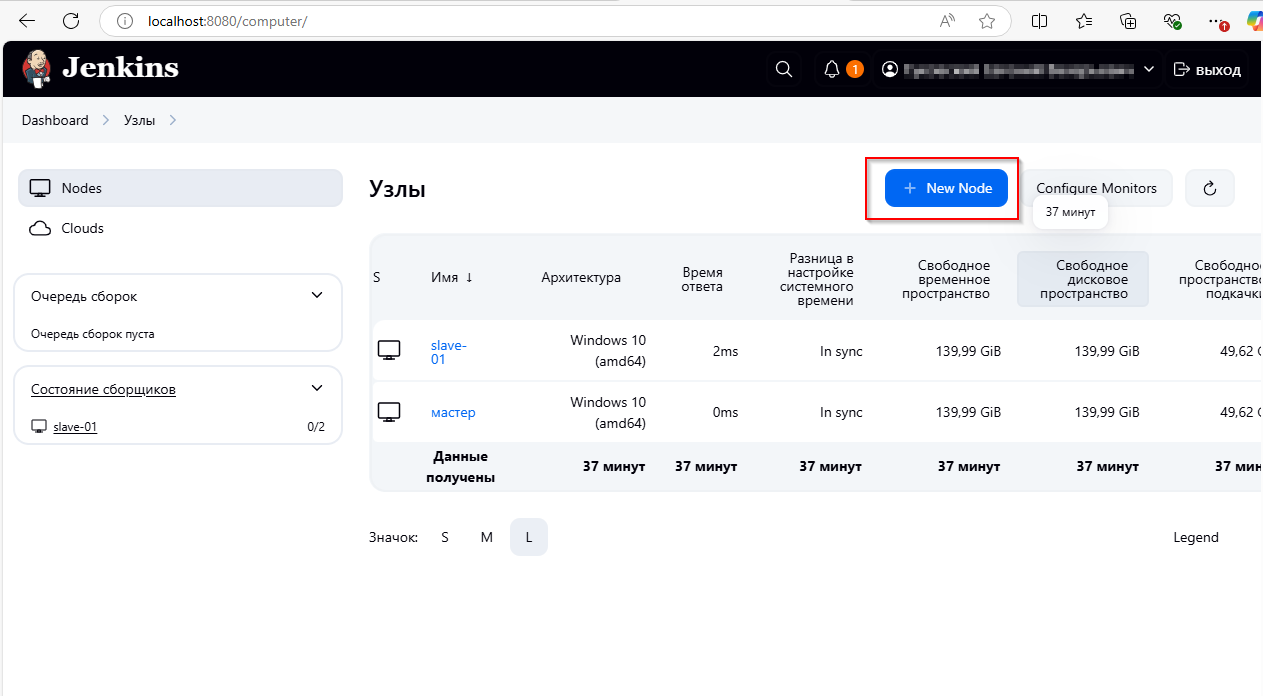Screen dimensions: 1263x696
Task: Click the New Node button
Action: click(946, 188)
